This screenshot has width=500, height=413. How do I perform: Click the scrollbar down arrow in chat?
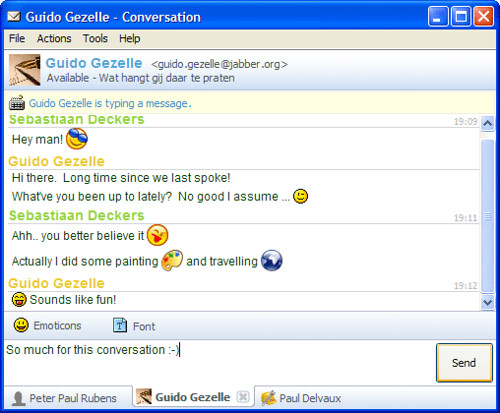(x=488, y=302)
